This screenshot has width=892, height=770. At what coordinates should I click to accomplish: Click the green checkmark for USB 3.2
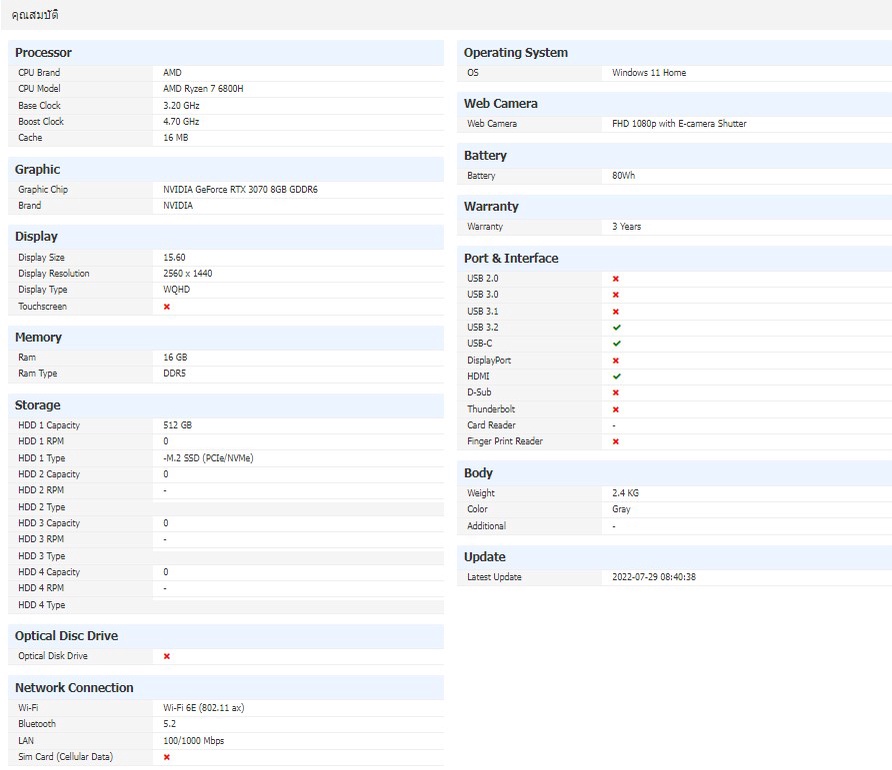(x=616, y=328)
